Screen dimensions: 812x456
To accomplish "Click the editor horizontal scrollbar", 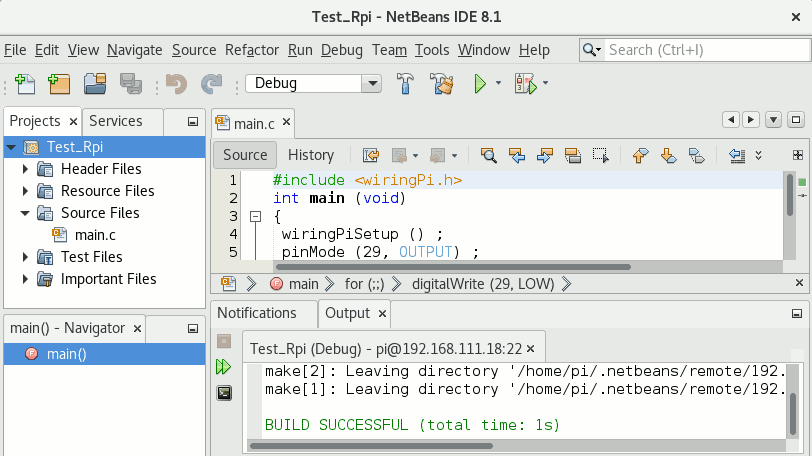I will (453, 267).
